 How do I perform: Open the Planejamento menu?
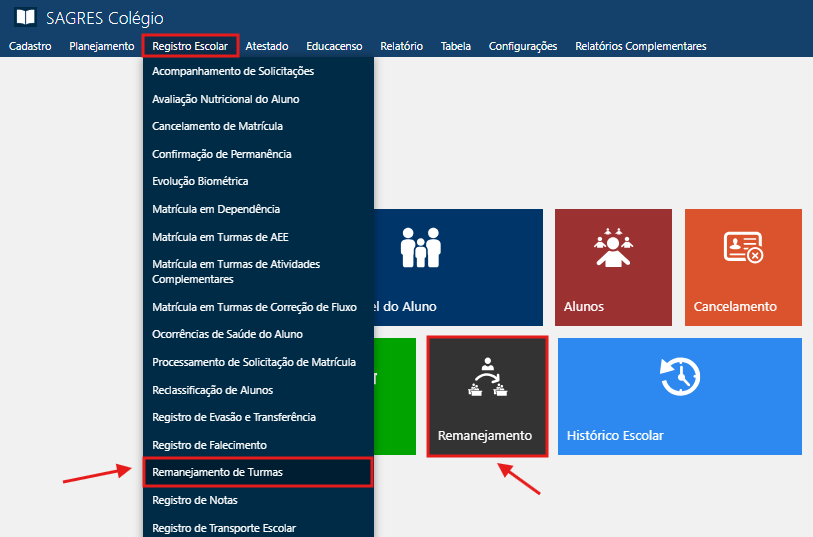pyautogui.click(x=101, y=46)
